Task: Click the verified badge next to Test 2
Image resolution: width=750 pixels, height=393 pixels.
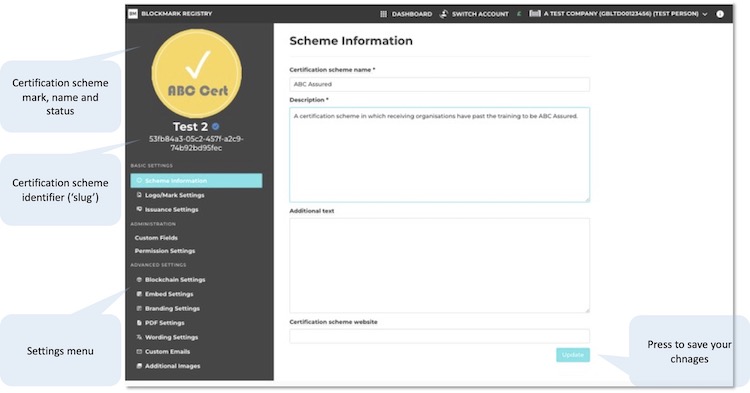Action: (216, 127)
